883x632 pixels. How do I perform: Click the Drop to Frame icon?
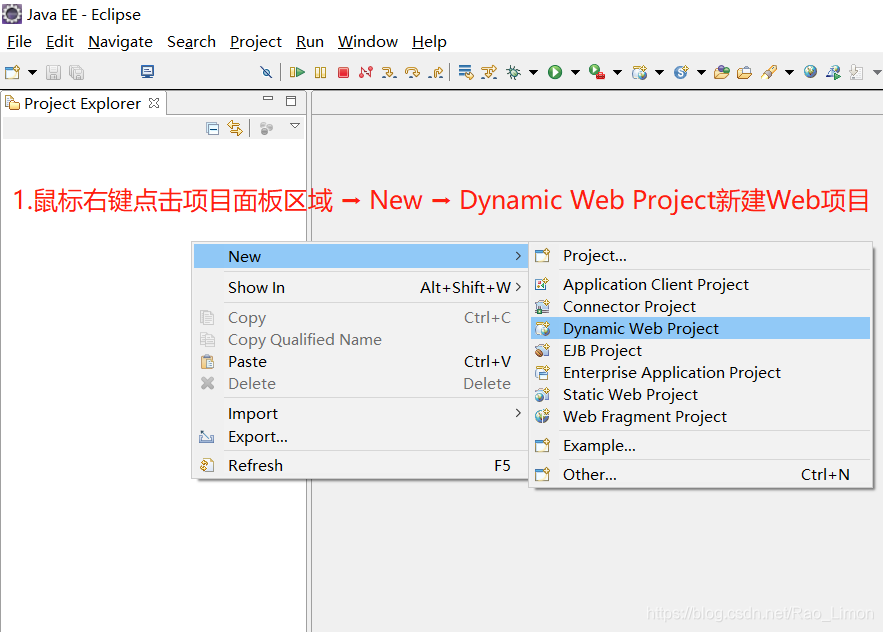(466, 72)
